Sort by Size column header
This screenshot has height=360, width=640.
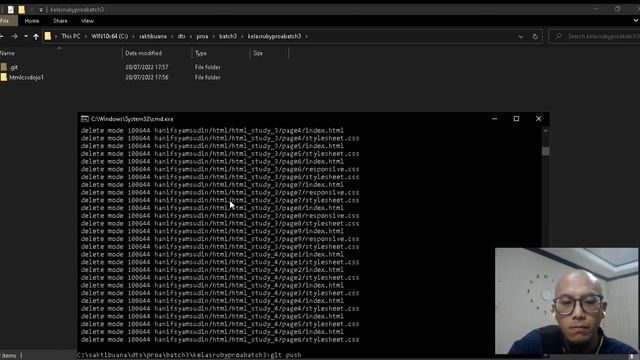[258, 53]
